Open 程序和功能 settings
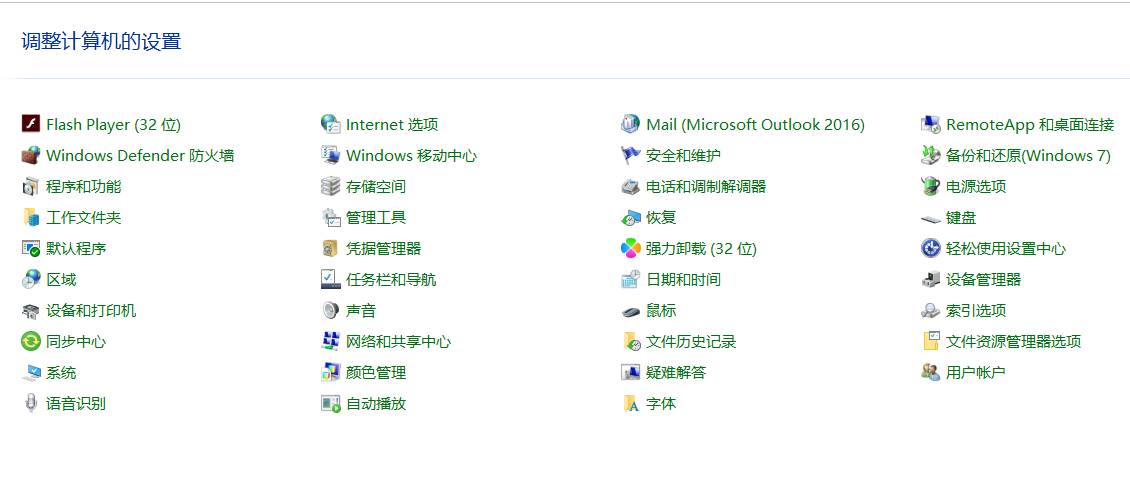This screenshot has height=477, width=1130. click(83, 186)
